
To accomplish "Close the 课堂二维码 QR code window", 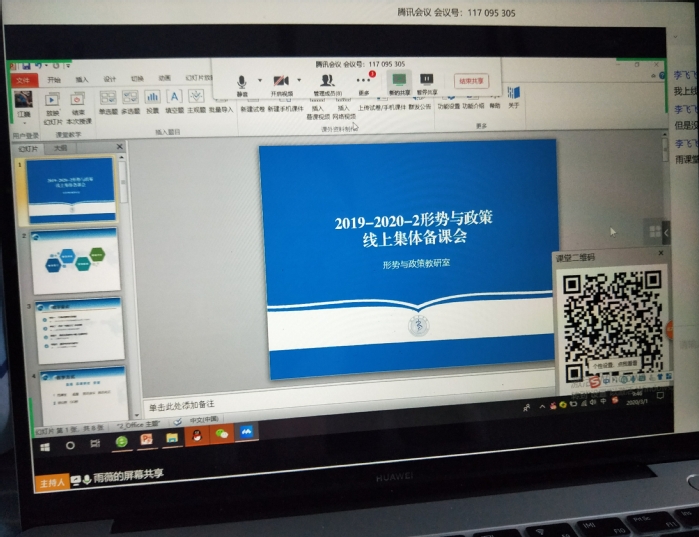I will coord(658,254).
